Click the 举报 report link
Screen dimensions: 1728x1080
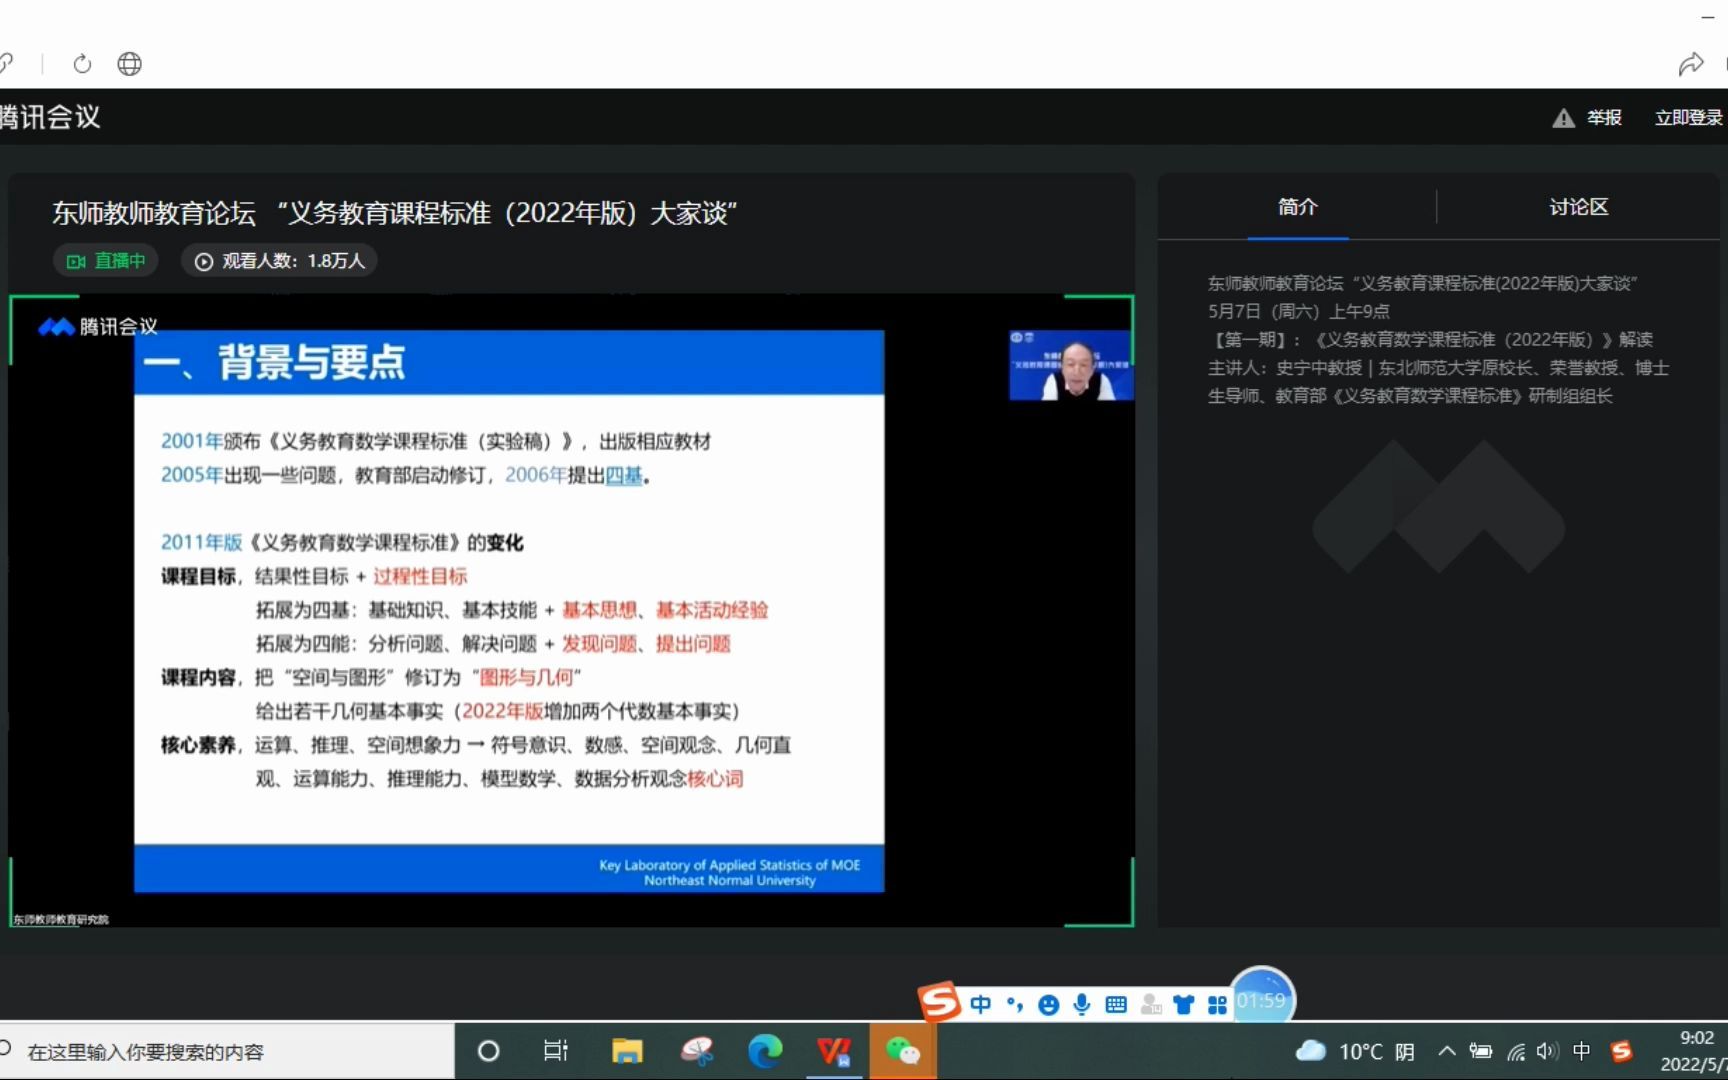pos(1603,117)
